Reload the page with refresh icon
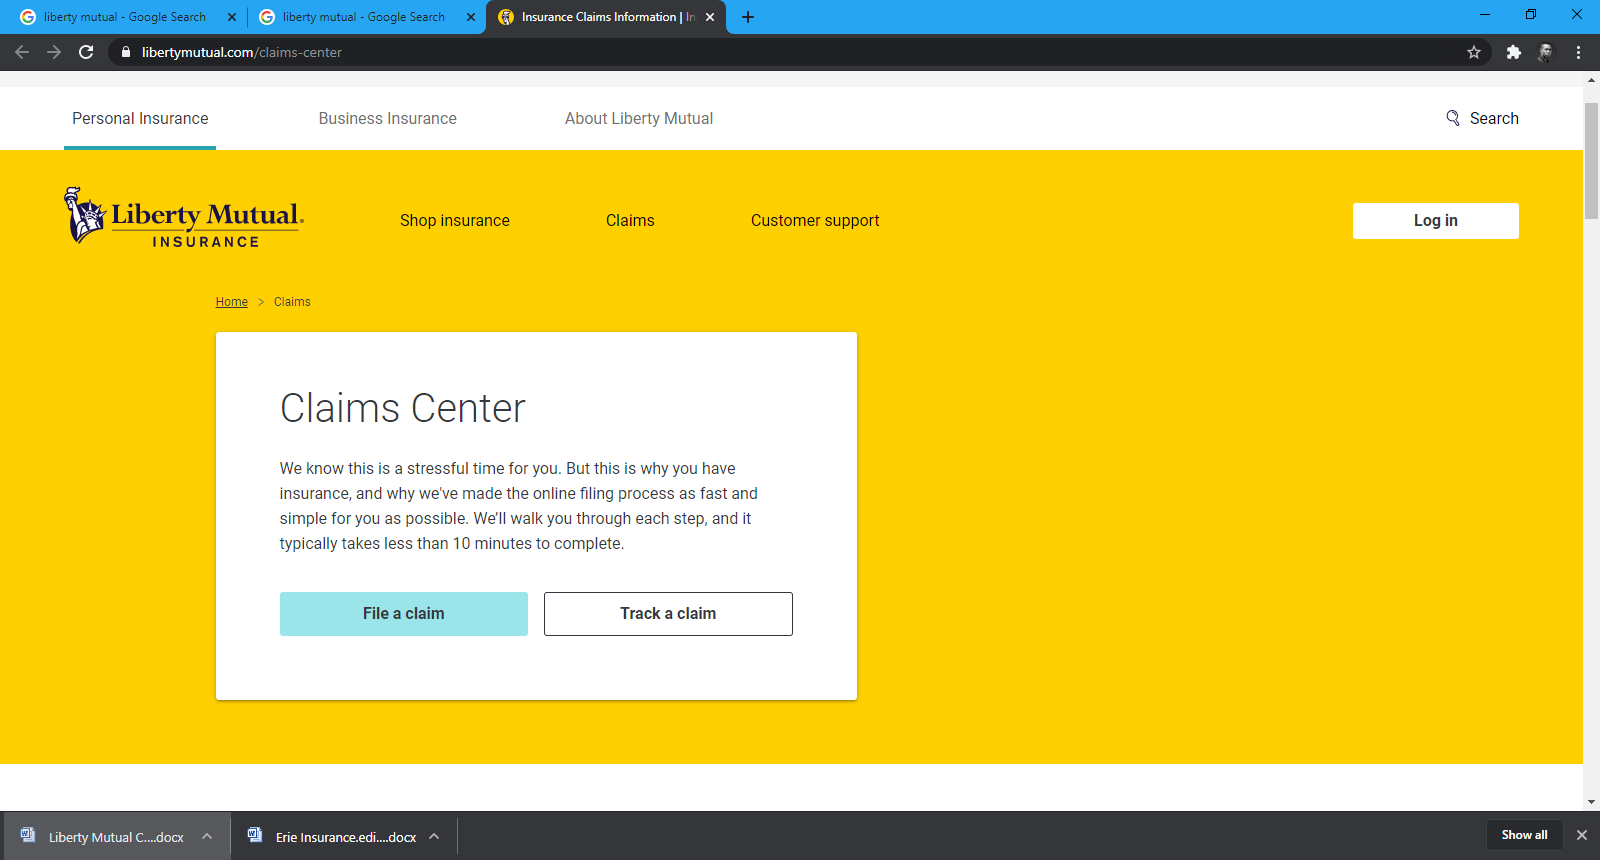This screenshot has width=1600, height=860. click(86, 52)
